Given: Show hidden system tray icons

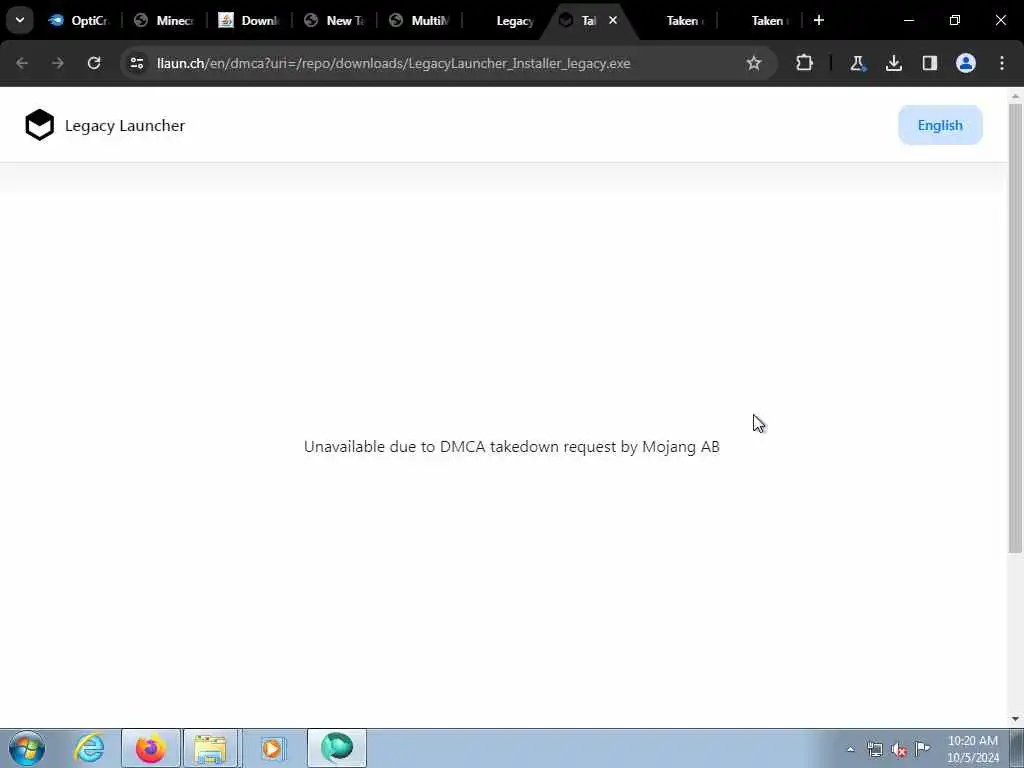Looking at the screenshot, I should [x=850, y=749].
